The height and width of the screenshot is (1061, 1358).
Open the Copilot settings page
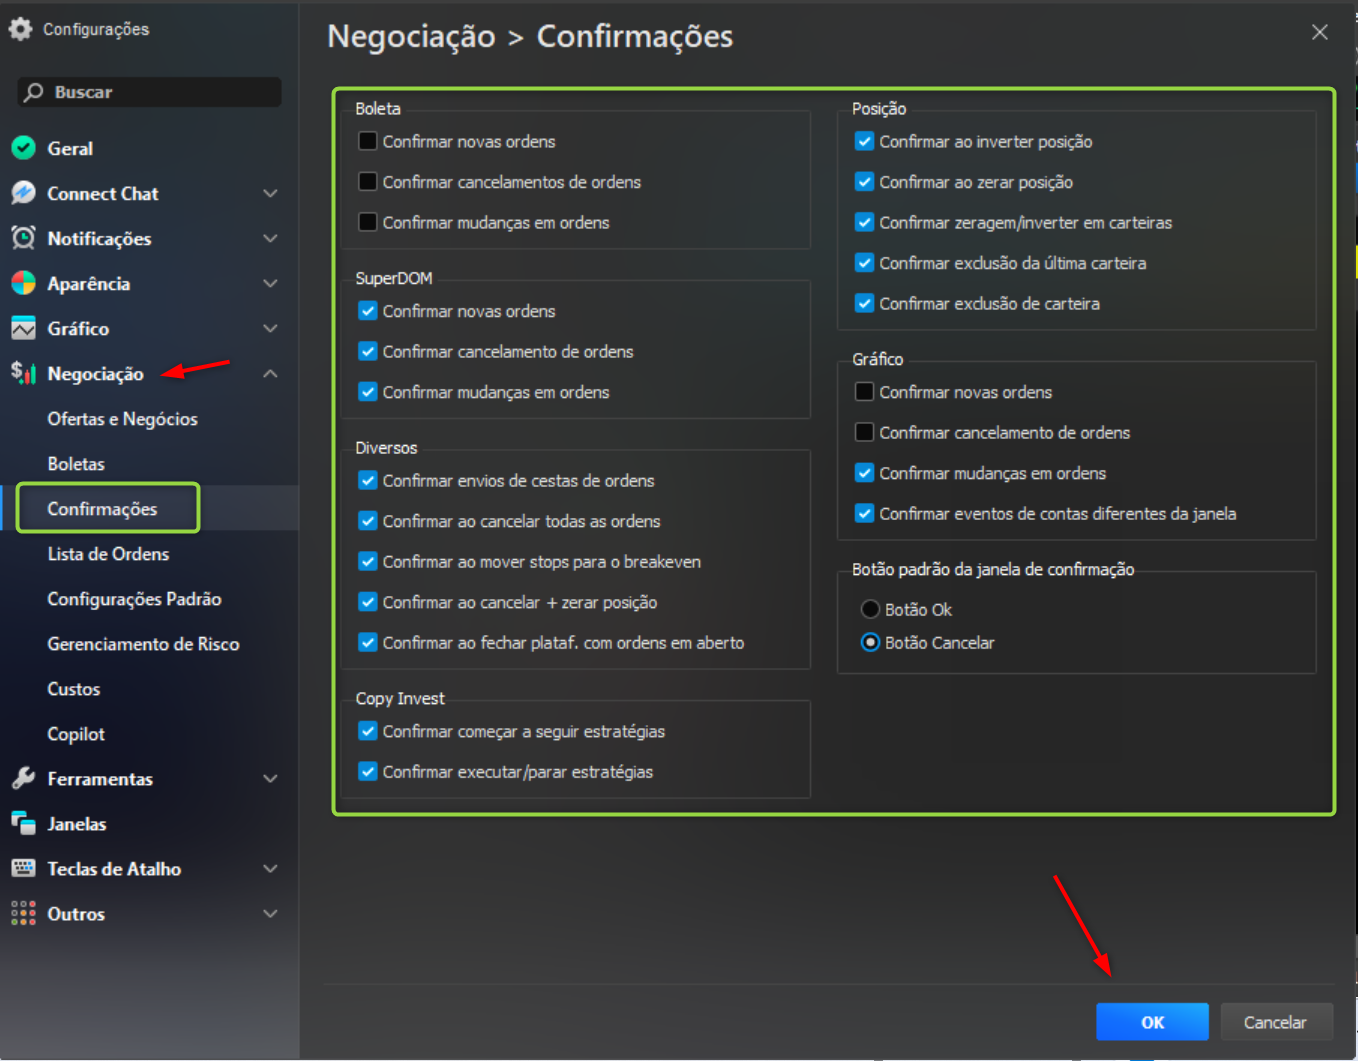76,734
